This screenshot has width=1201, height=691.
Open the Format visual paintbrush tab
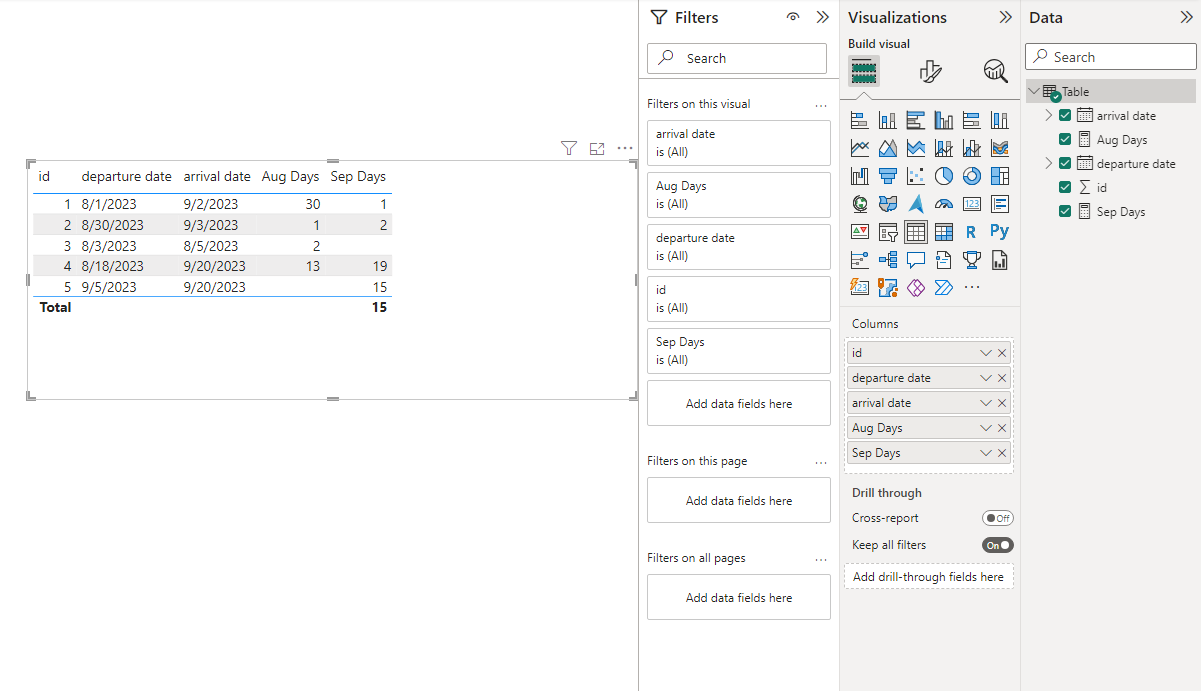pos(930,71)
